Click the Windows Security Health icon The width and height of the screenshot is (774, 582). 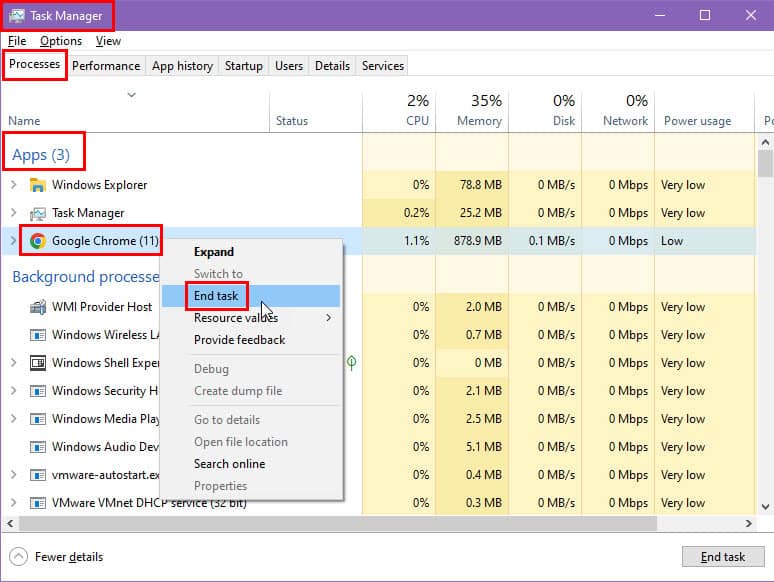pyautogui.click(x=38, y=391)
